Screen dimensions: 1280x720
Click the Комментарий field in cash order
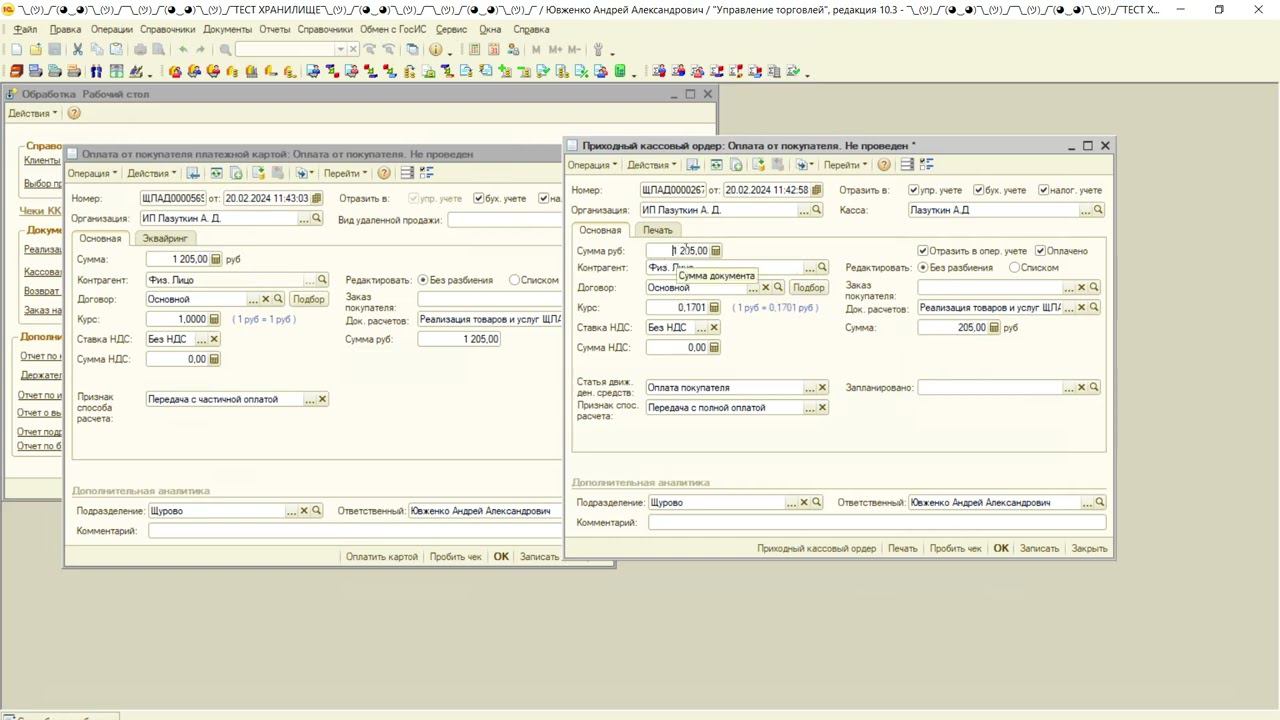(876, 522)
